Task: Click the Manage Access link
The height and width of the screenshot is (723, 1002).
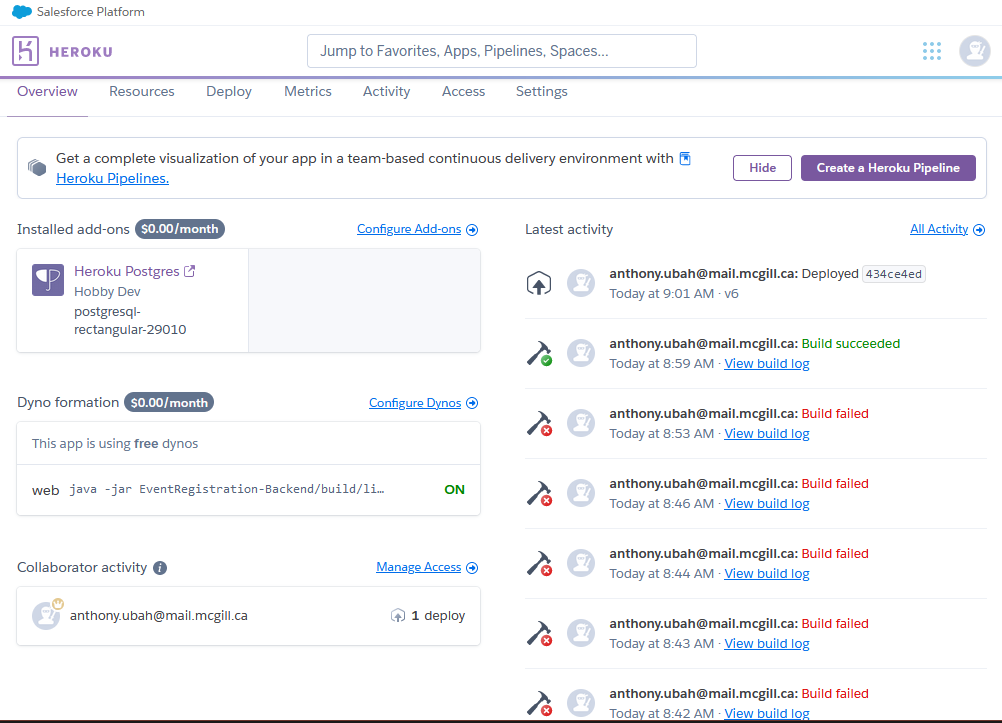Action: tap(418, 567)
